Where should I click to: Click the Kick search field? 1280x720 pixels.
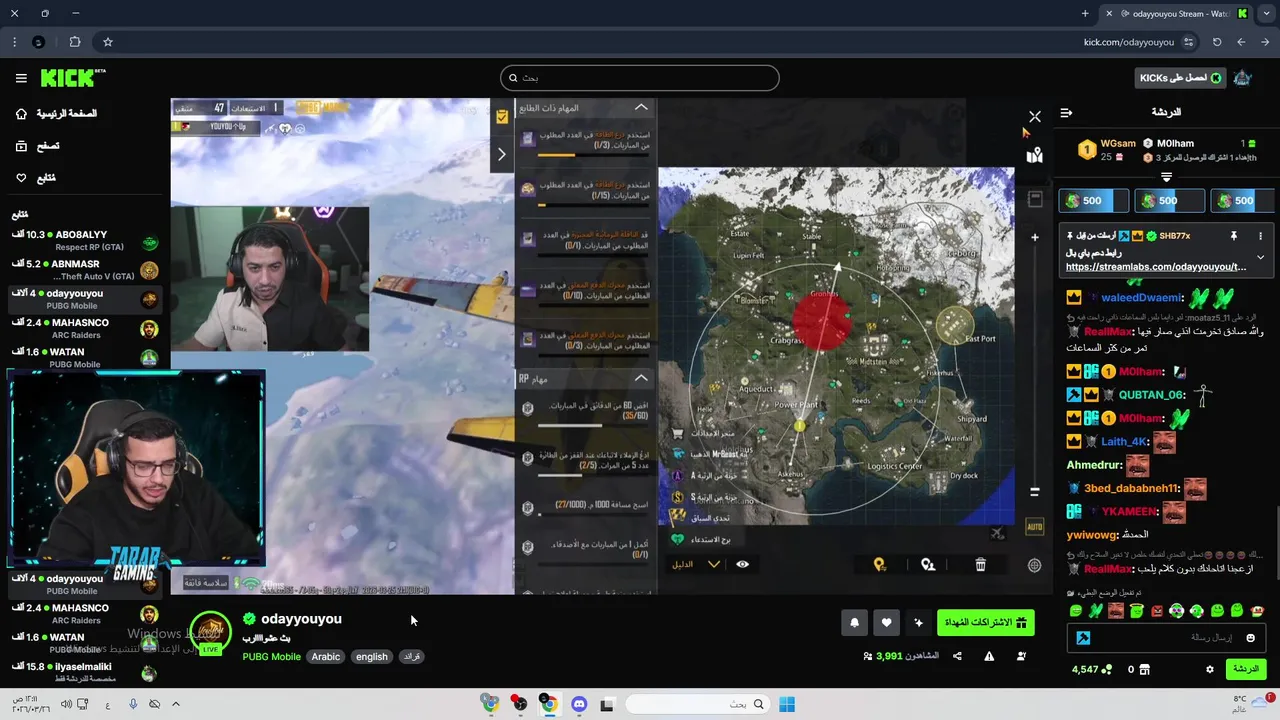(640, 78)
